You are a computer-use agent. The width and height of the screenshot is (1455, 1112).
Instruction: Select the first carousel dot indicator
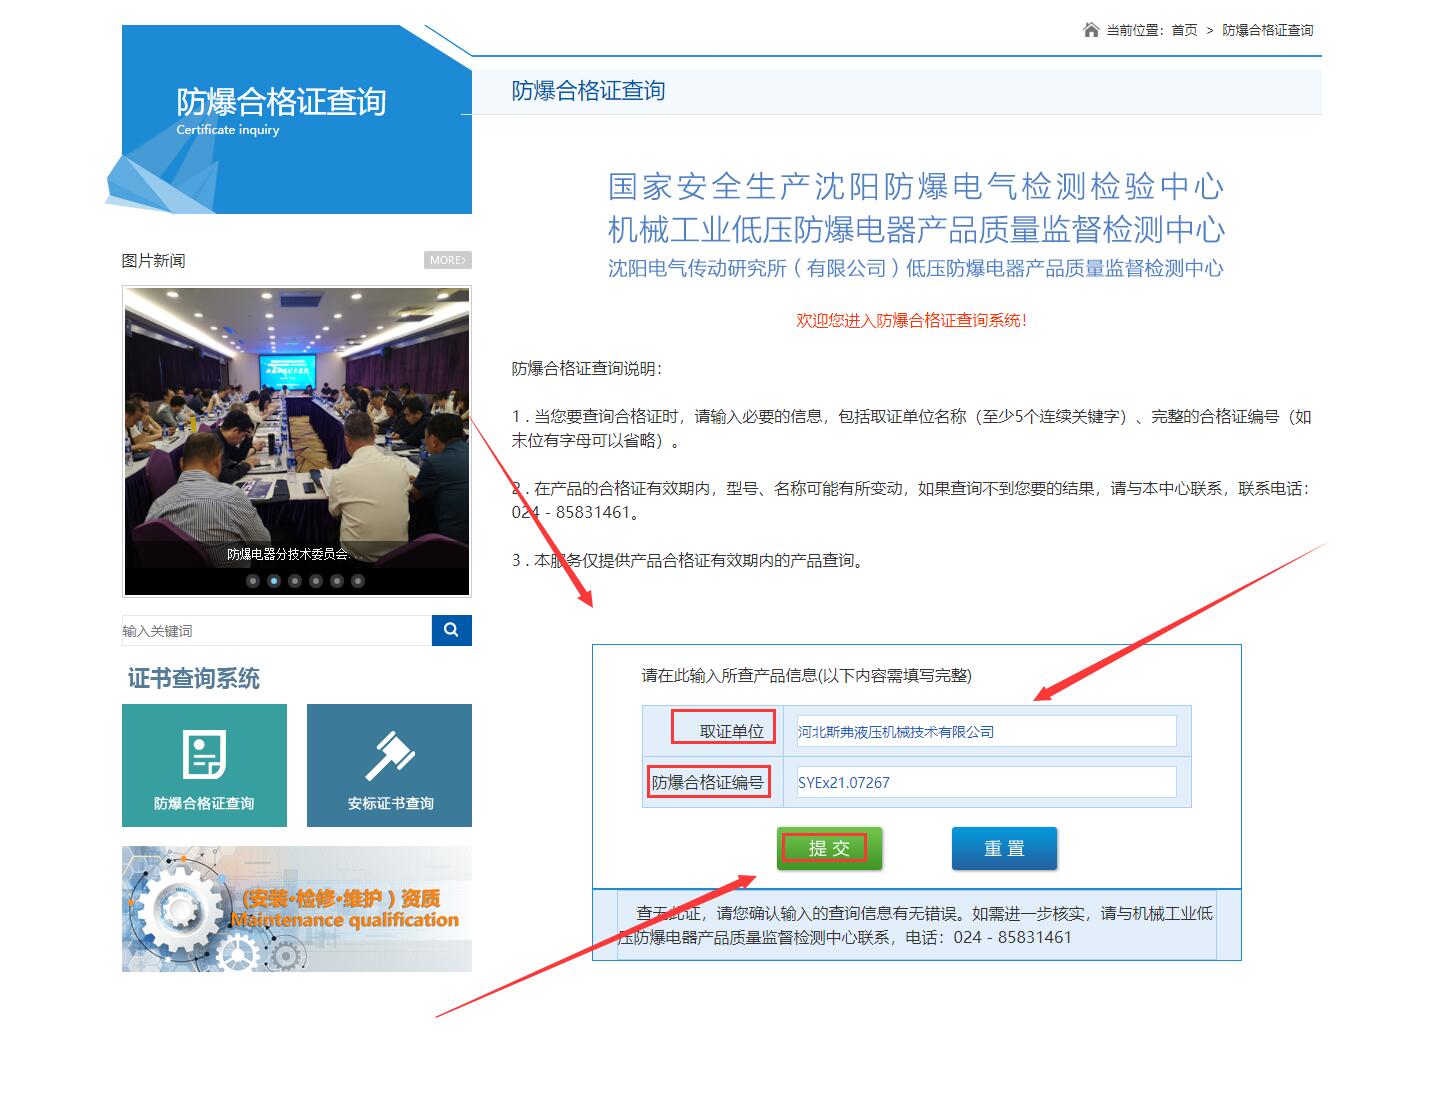253,581
